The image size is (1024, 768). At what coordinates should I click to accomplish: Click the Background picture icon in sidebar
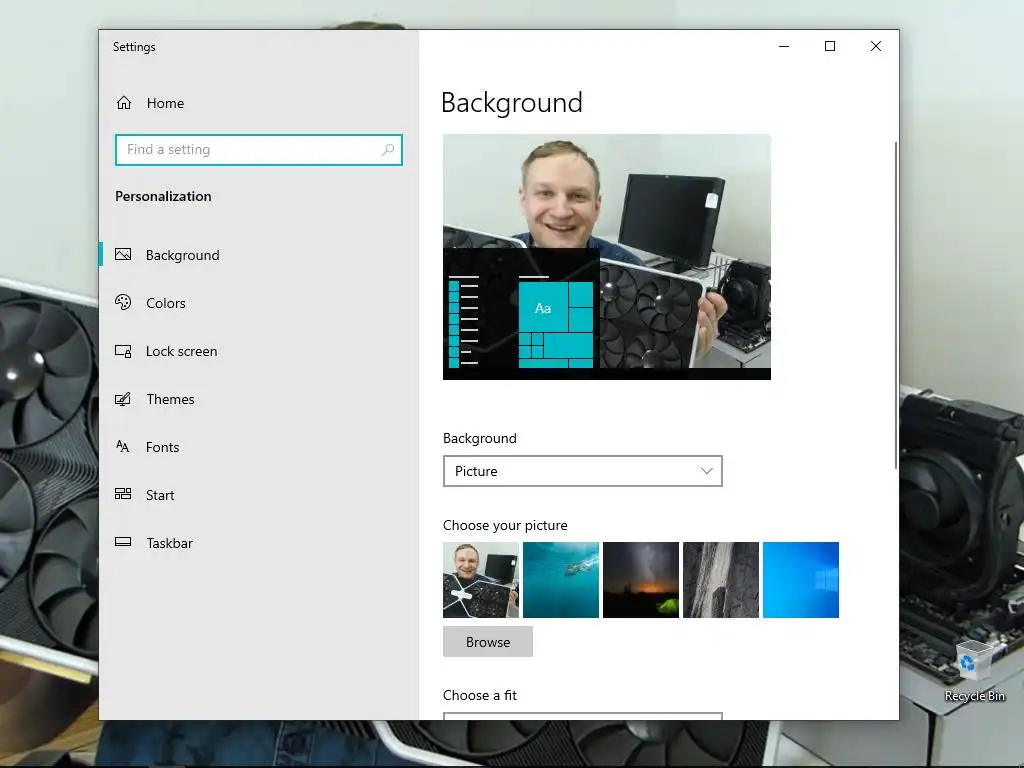pyautogui.click(x=123, y=255)
